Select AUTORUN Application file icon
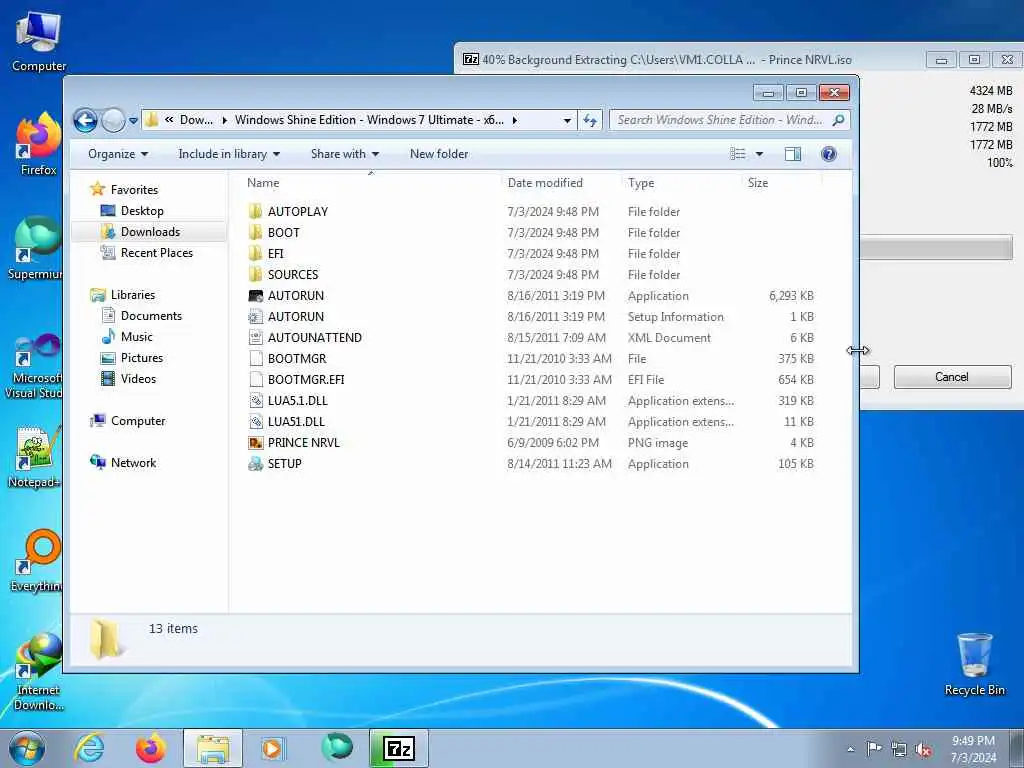1024x768 pixels. (x=256, y=295)
